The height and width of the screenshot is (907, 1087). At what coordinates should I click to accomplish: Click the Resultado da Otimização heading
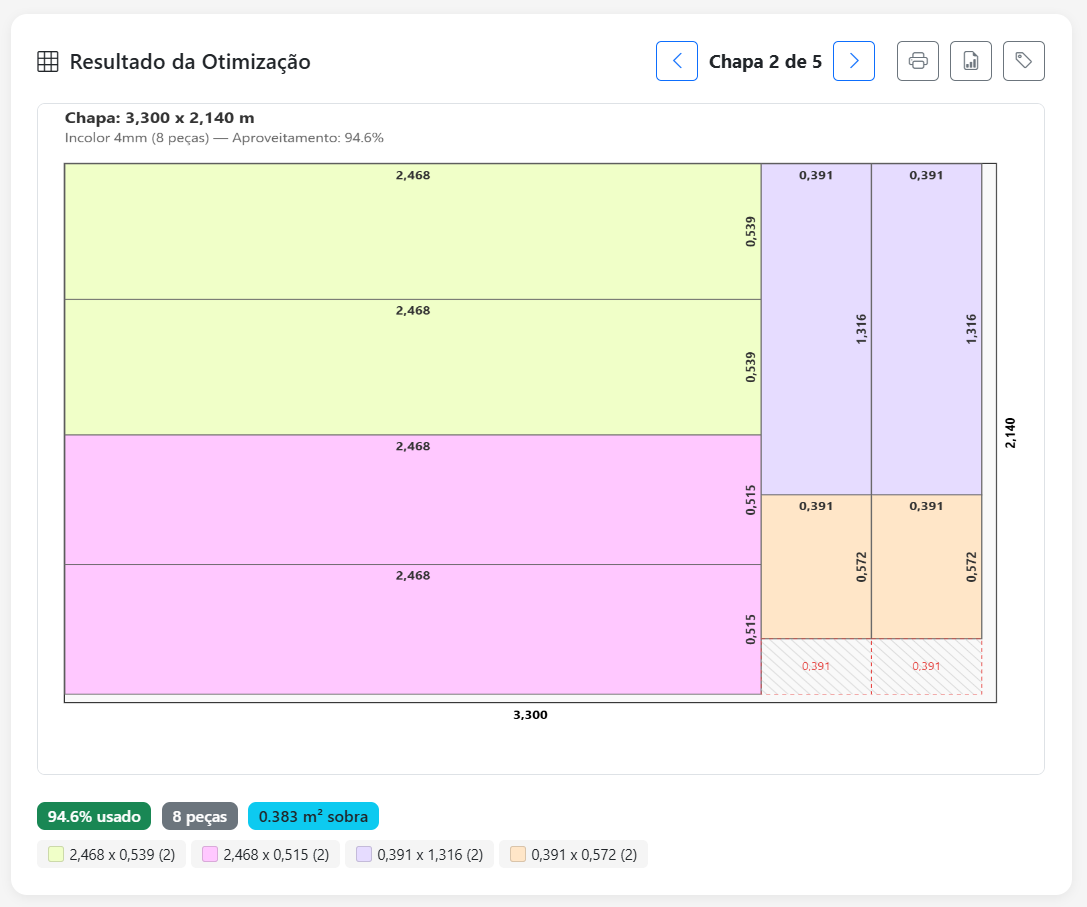(x=190, y=62)
